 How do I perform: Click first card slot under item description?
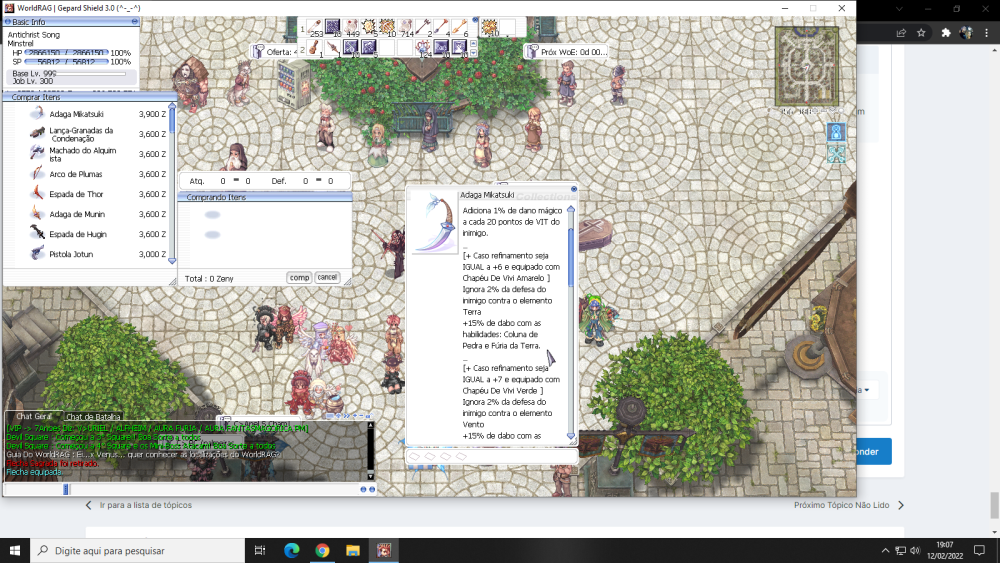coord(415,457)
